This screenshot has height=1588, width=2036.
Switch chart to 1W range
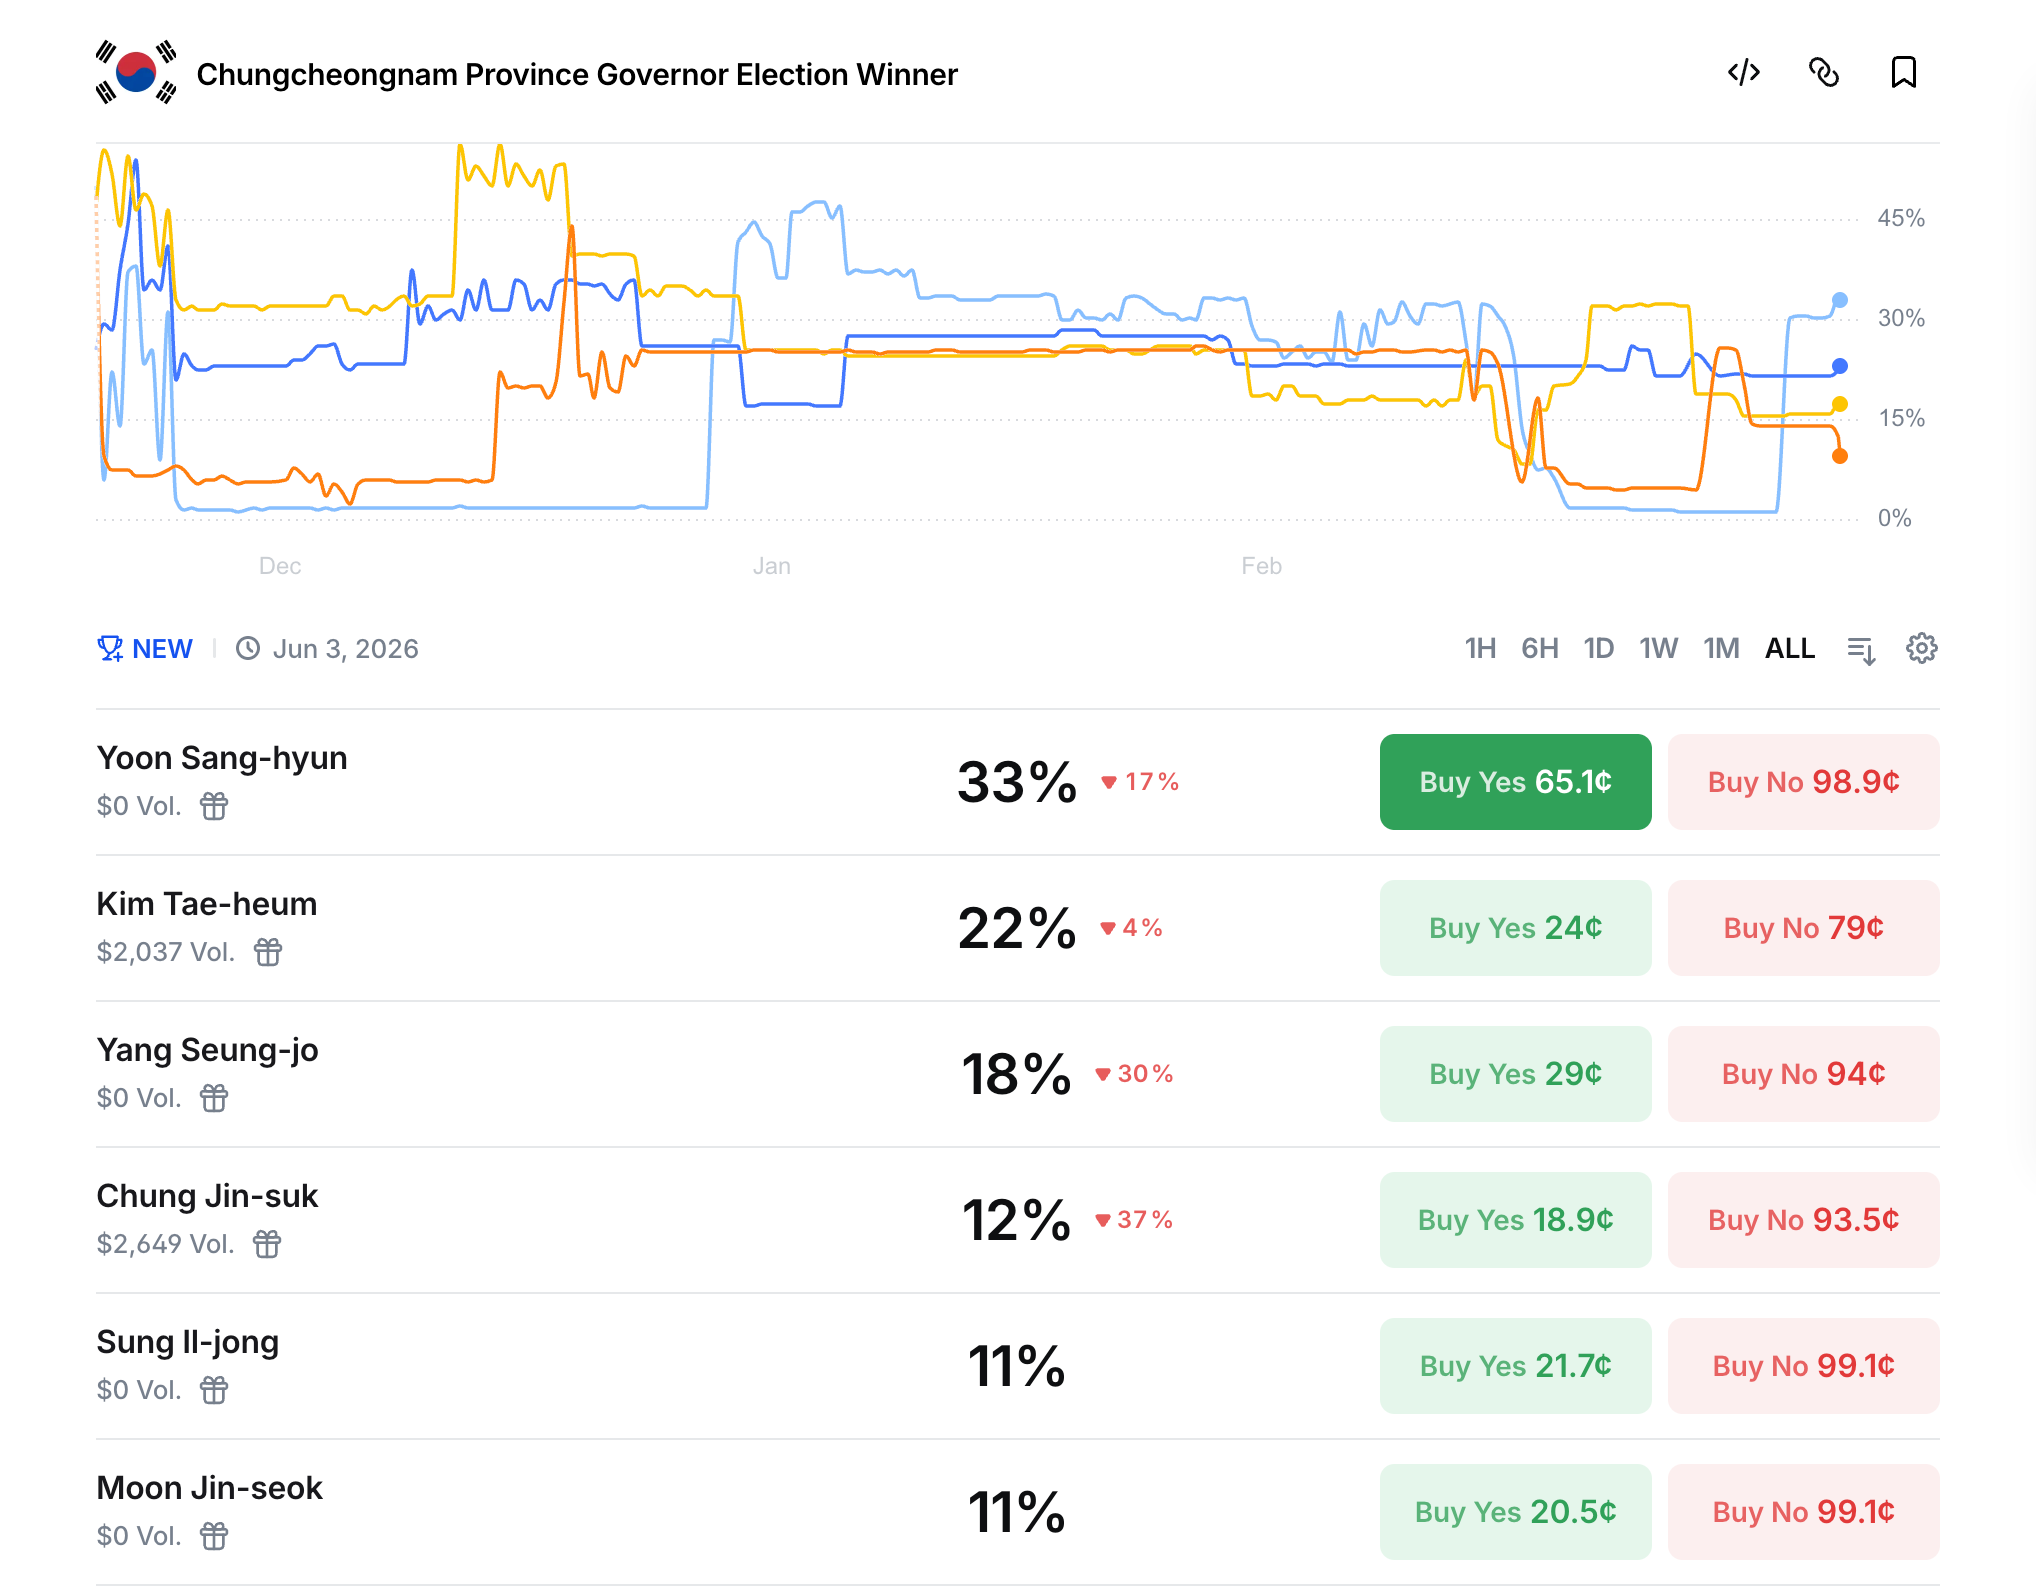[1658, 649]
